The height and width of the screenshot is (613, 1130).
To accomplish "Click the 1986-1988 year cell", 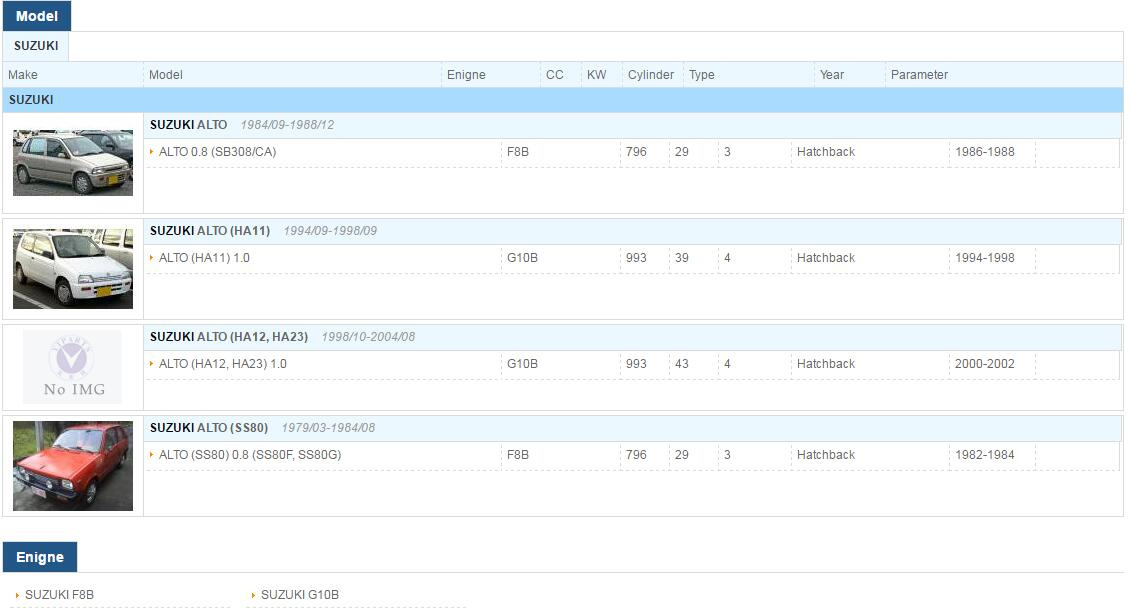I will tap(984, 152).
